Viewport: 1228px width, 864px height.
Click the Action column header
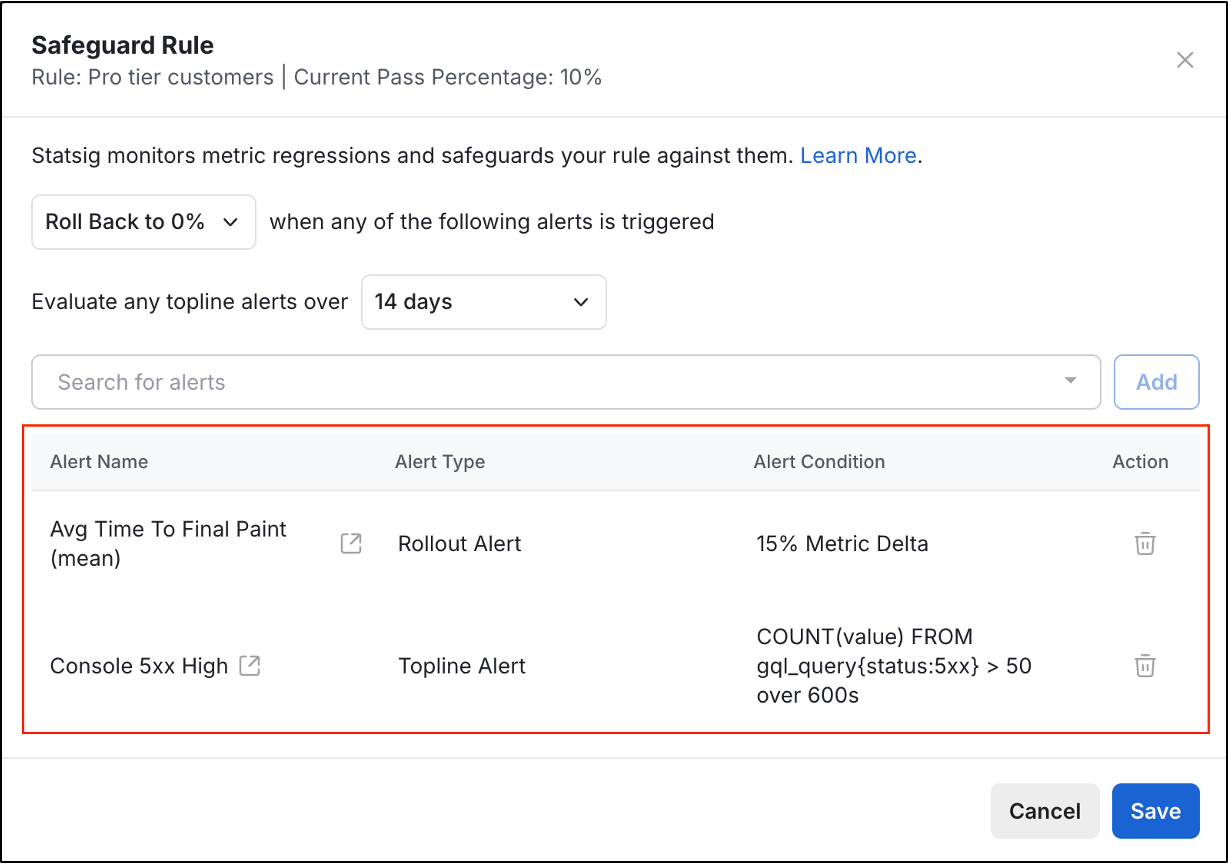click(x=1140, y=461)
